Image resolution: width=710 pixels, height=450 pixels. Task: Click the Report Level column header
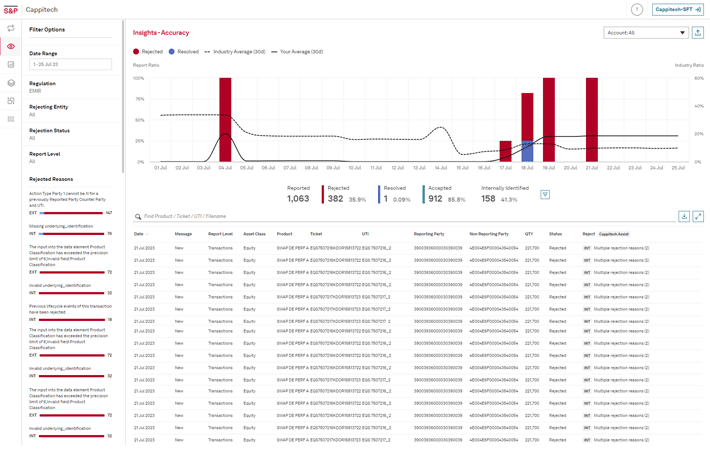220,234
